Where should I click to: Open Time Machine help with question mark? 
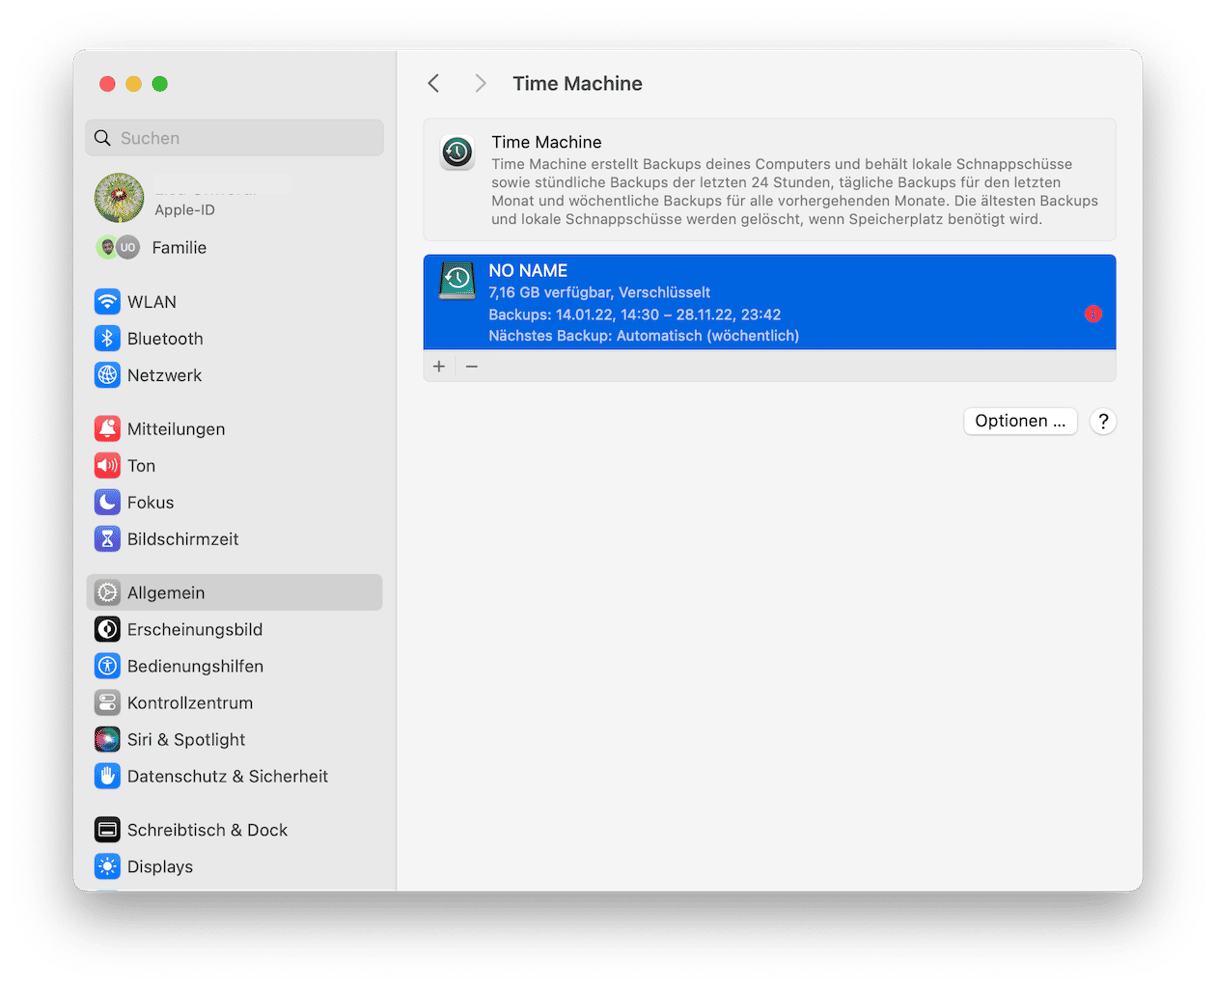pos(1103,421)
